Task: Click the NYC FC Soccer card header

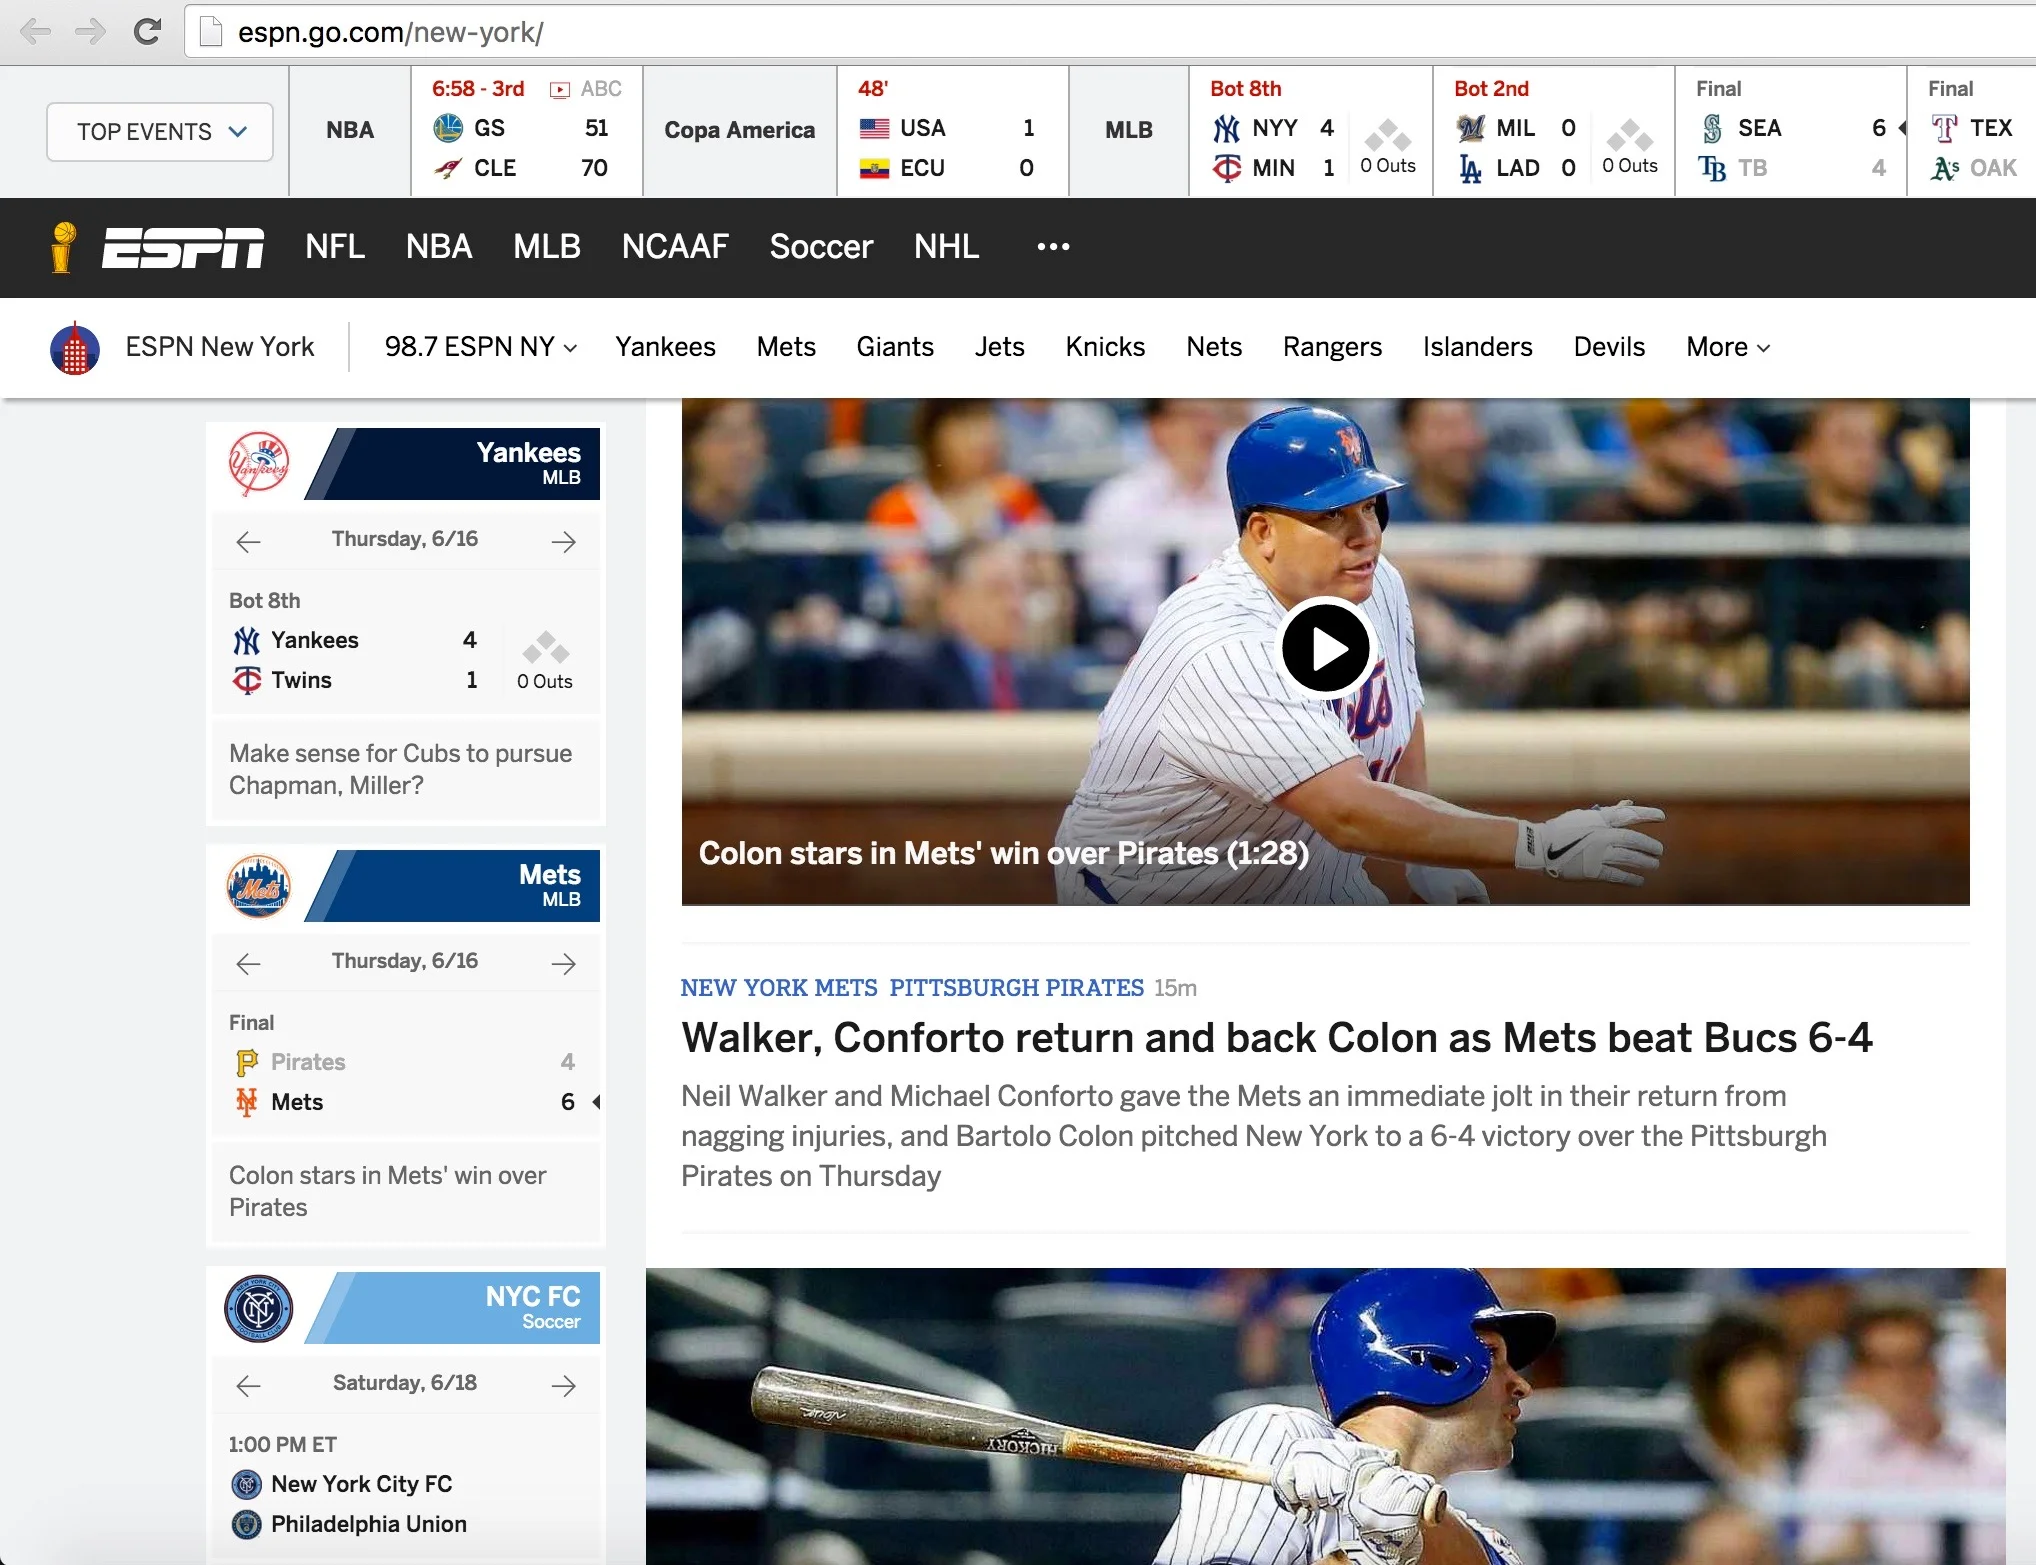Action: pos(453,1308)
